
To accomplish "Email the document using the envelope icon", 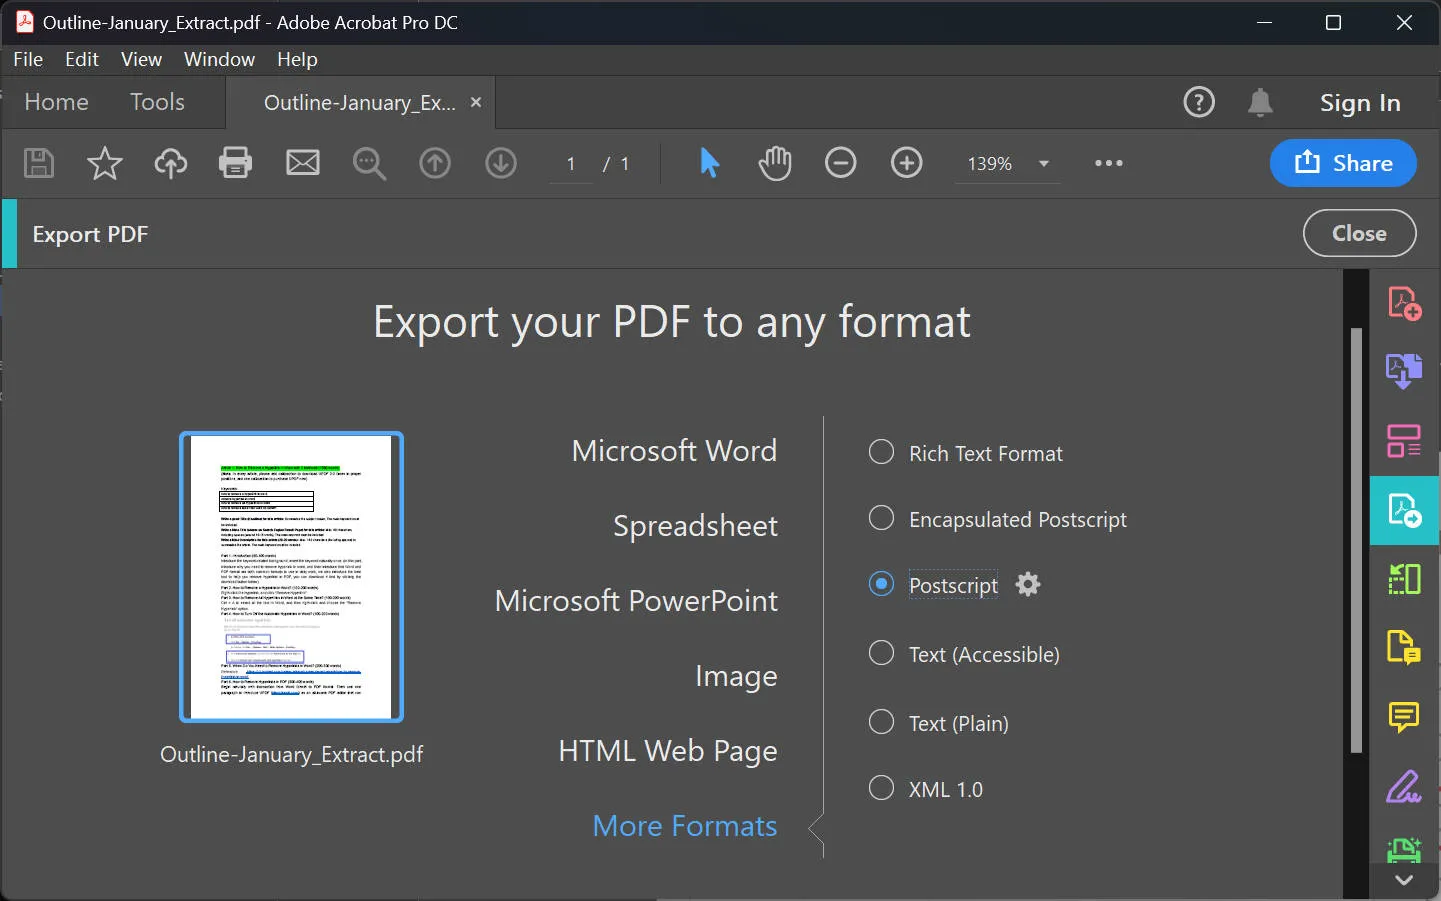I will tap(302, 163).
